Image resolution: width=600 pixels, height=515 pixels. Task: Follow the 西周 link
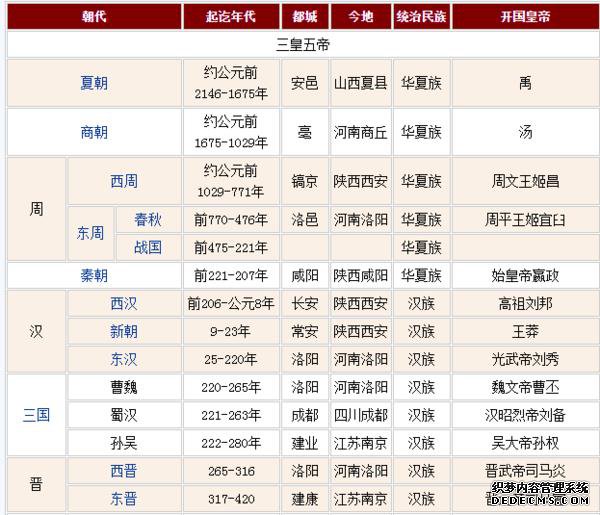tap(124, 181)
